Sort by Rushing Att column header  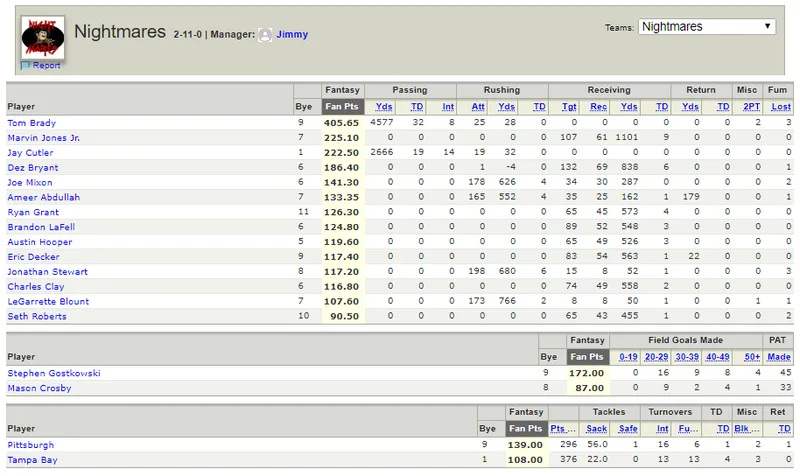[478, 107]
